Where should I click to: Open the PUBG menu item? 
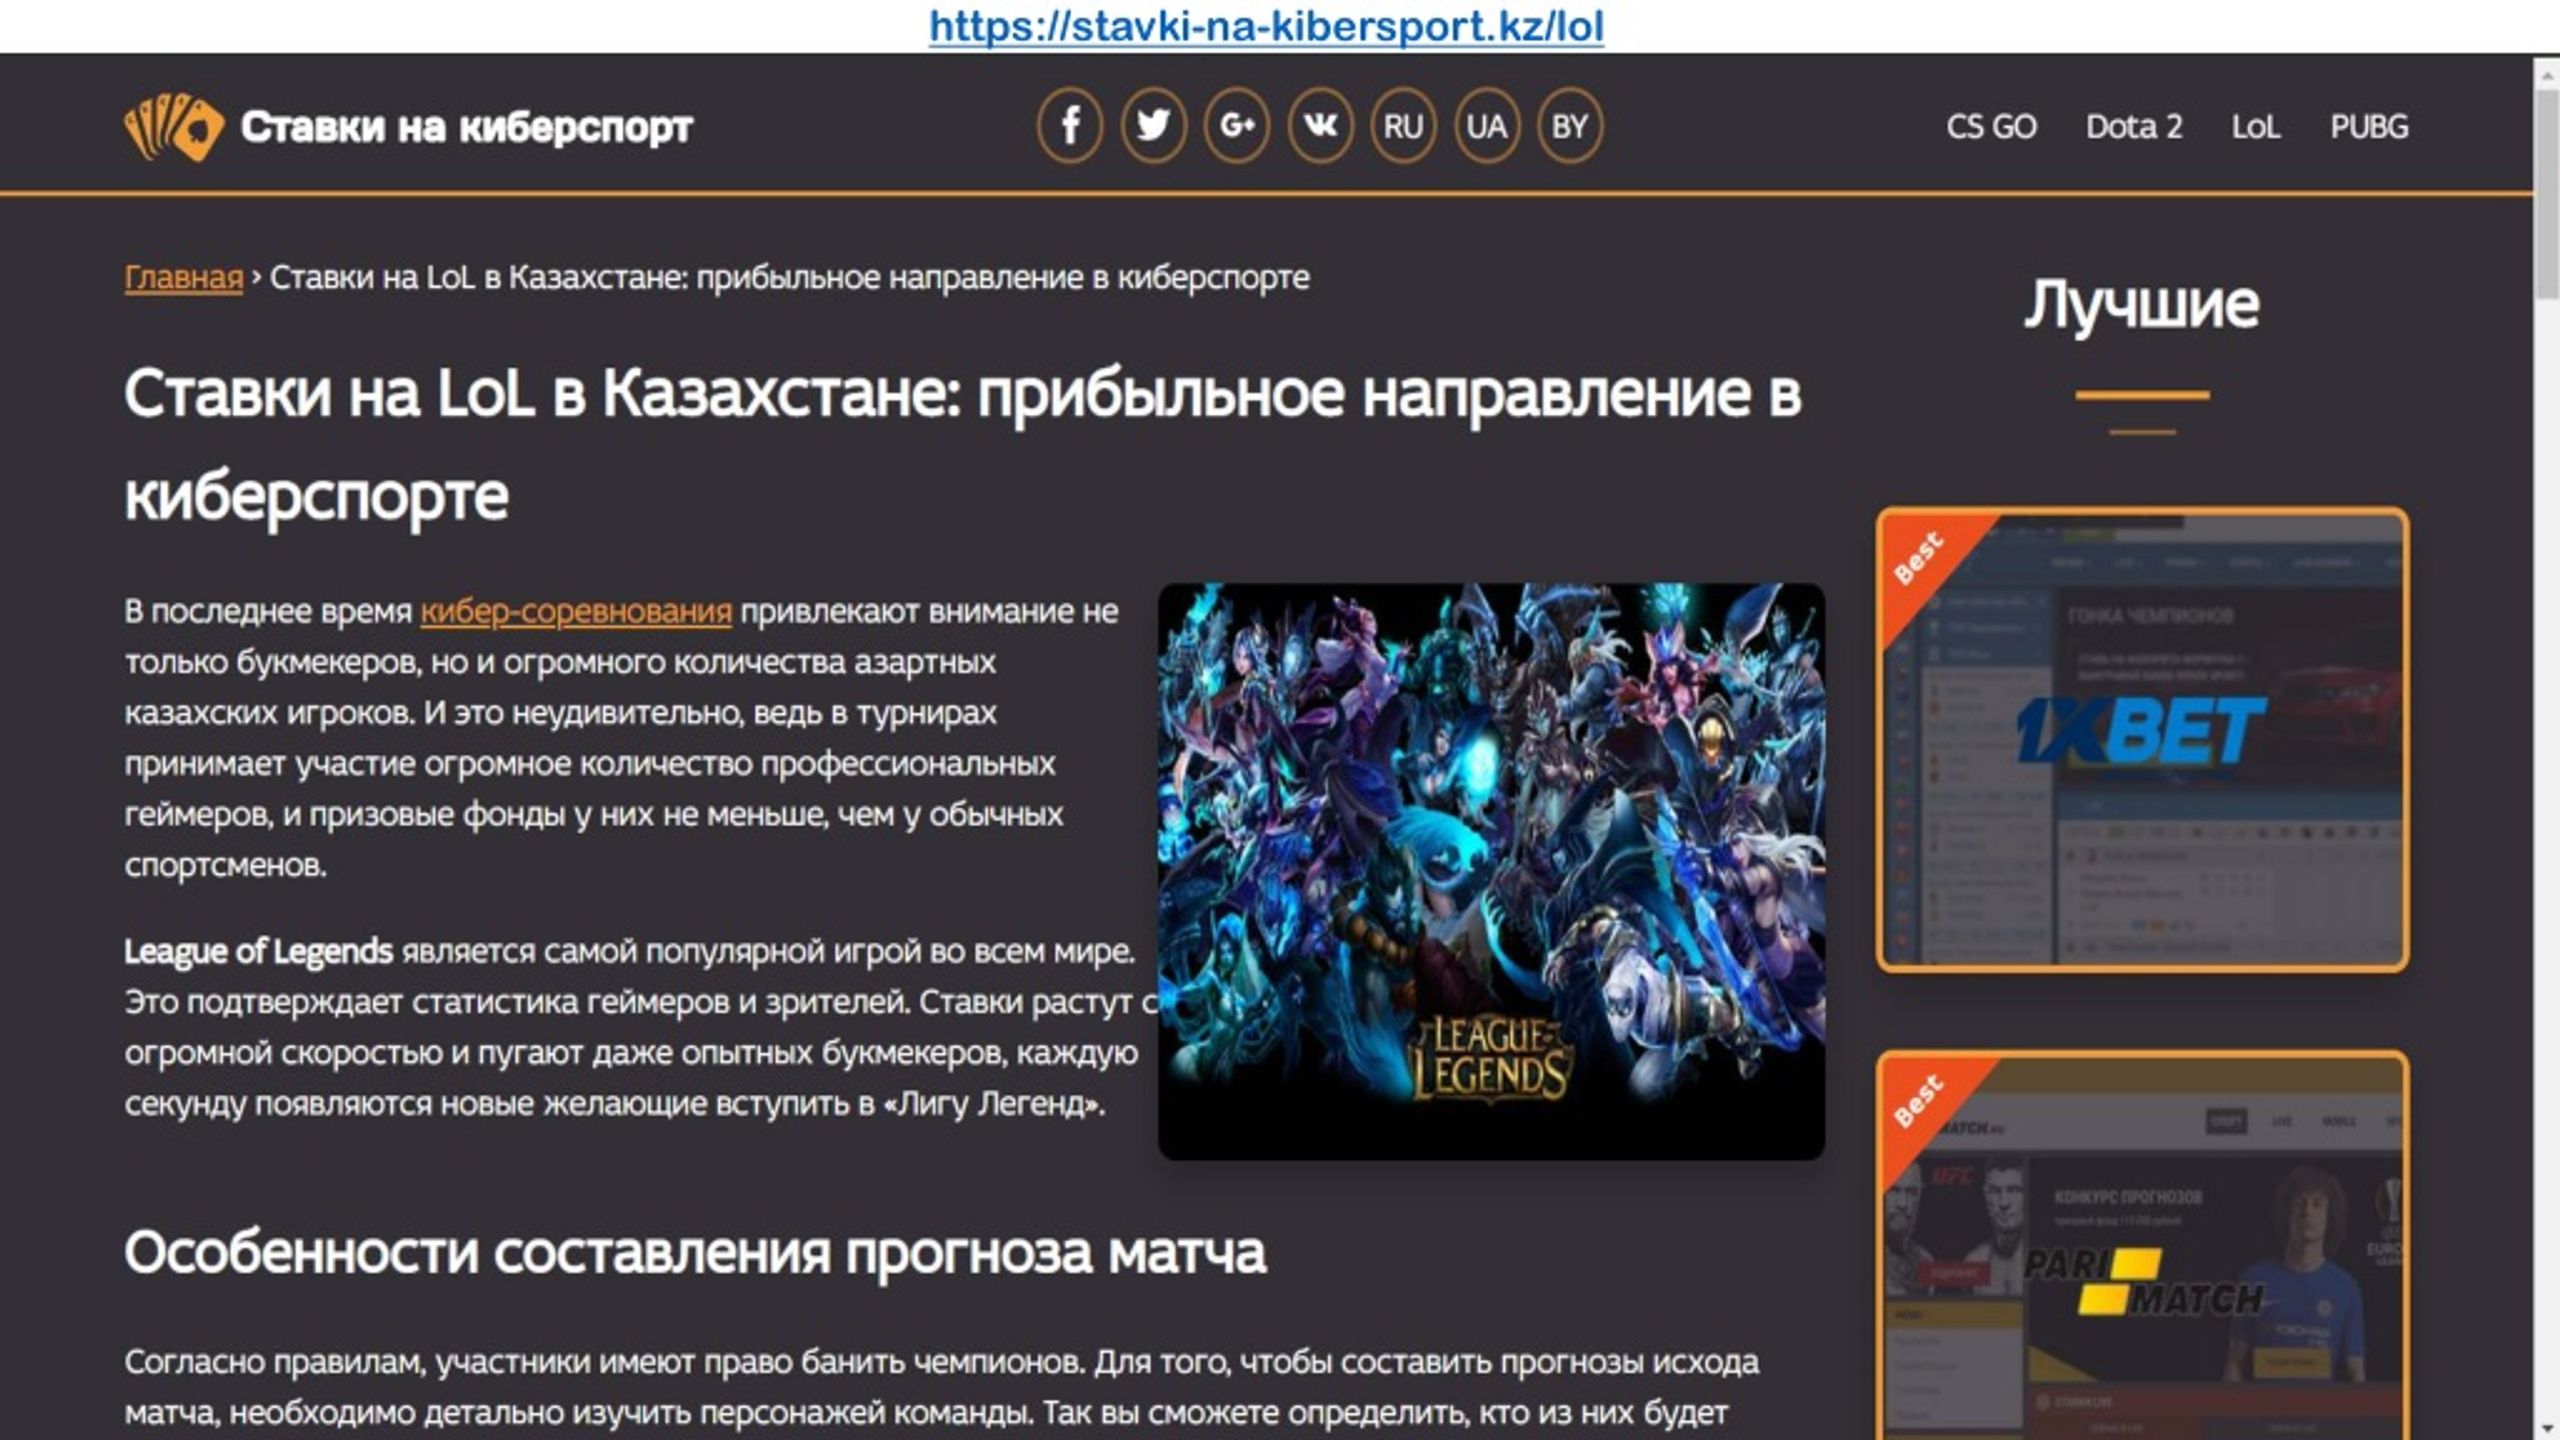click(x=2369, y=127)
